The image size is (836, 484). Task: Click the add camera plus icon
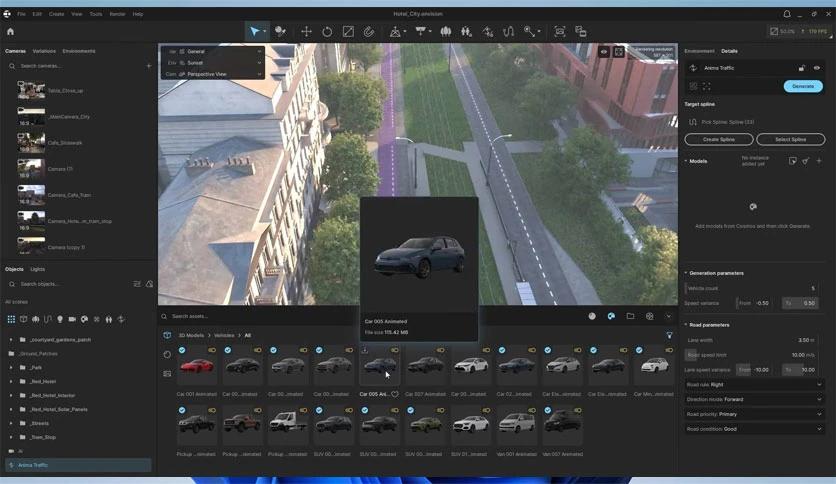[149, 66]
